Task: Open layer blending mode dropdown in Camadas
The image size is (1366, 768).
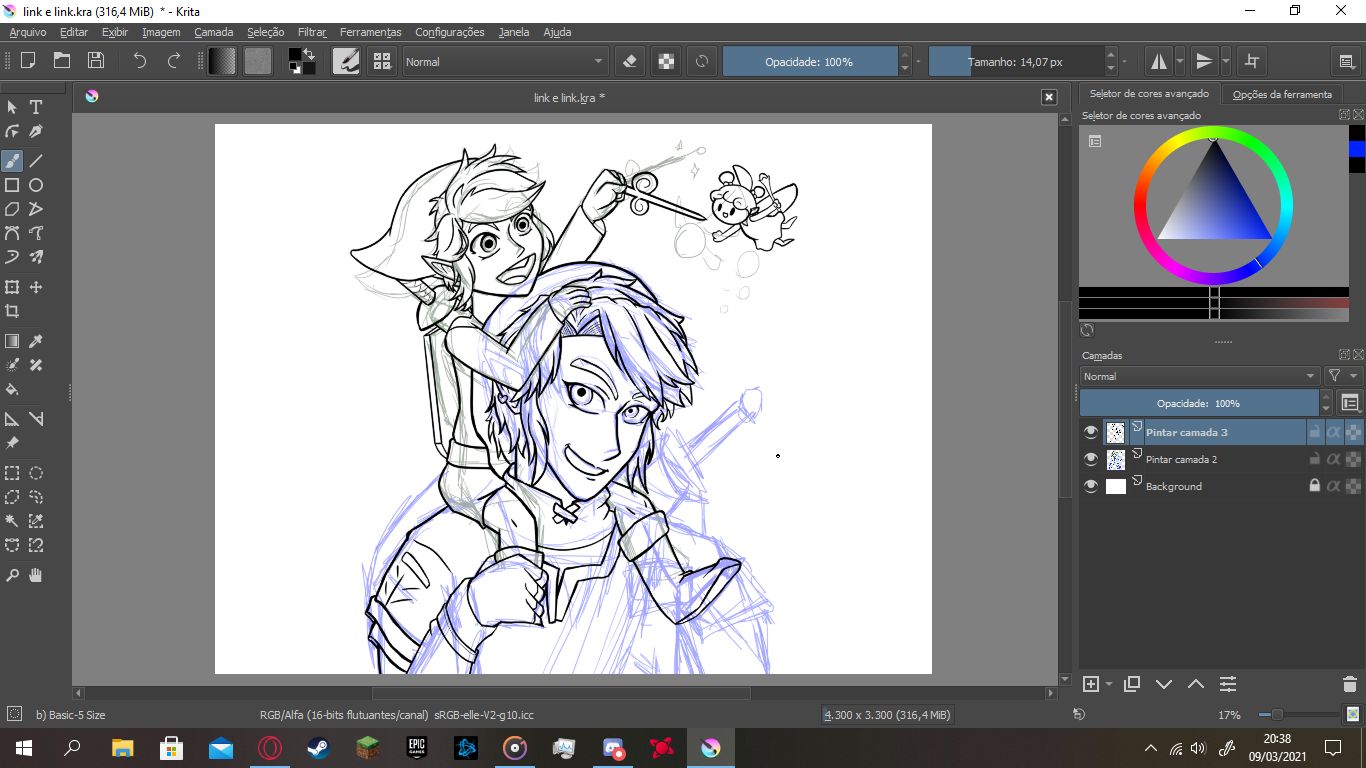Action: point(1199,376)
